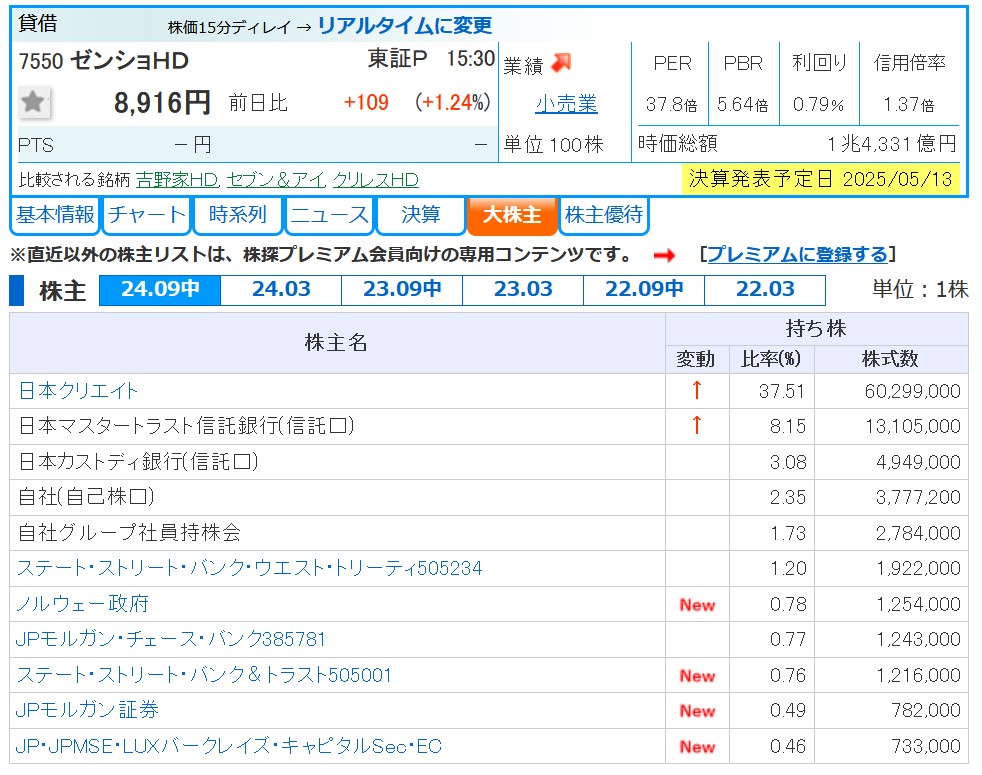Open the 小売業 sector link

(566, 103)
